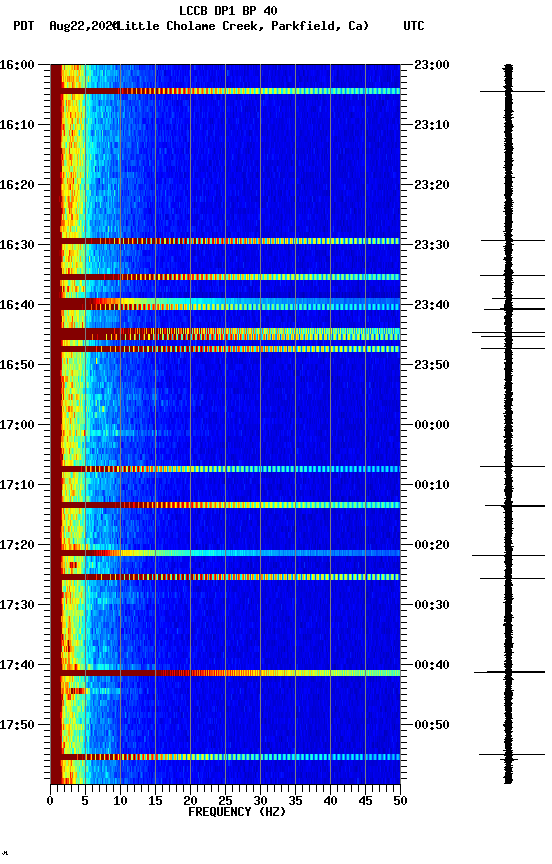The height and width of the screenshot is (864, 552).
Task: Click the 00:00 UTC time label
Action: [432, 425]
